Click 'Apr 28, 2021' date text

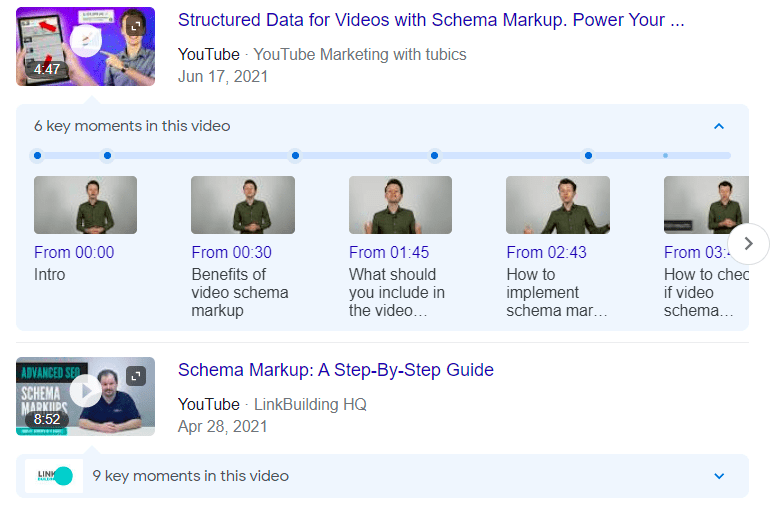pyautogui.click(x=223, y=426)
